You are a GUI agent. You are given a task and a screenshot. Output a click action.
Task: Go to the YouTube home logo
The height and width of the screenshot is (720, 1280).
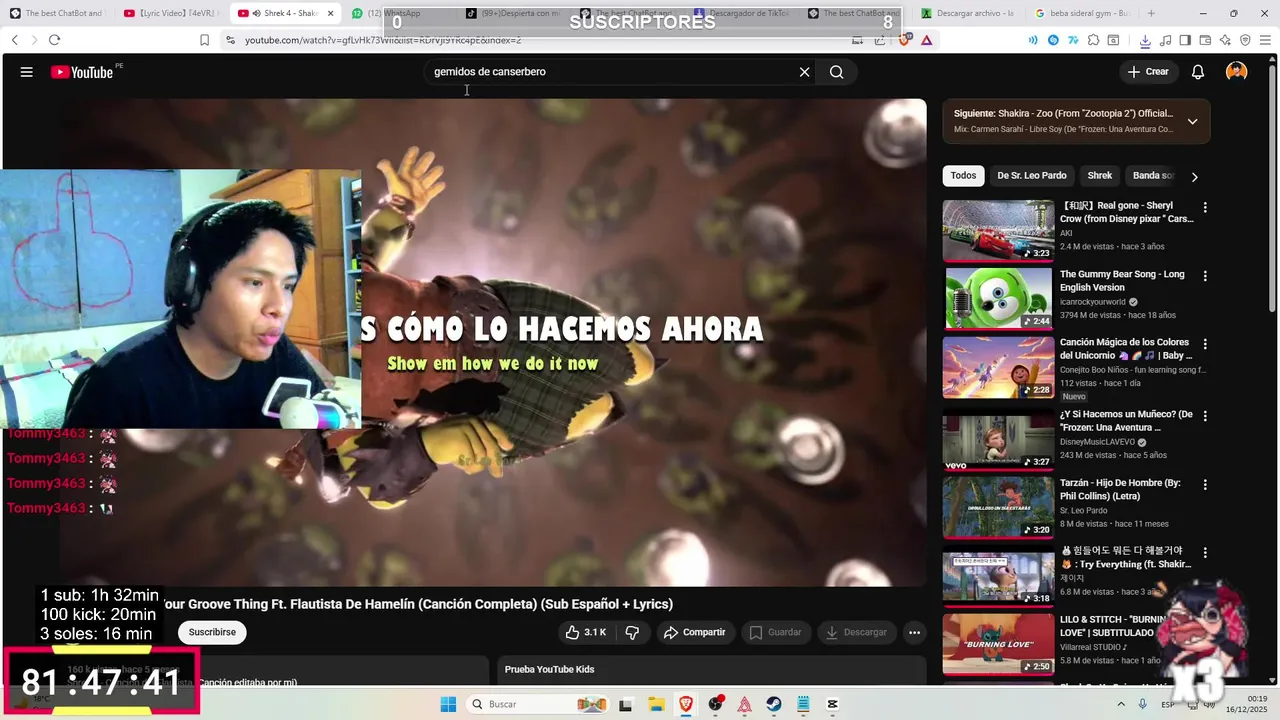82,72
